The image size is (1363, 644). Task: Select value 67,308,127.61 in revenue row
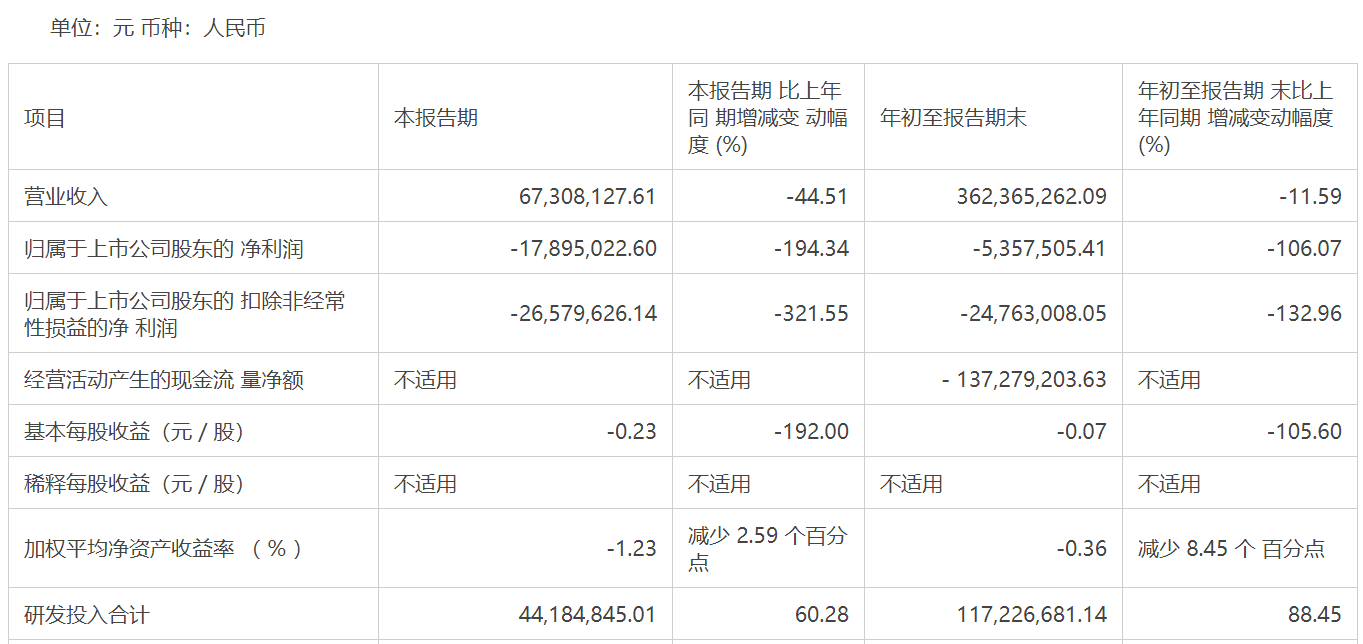point(588,196)
